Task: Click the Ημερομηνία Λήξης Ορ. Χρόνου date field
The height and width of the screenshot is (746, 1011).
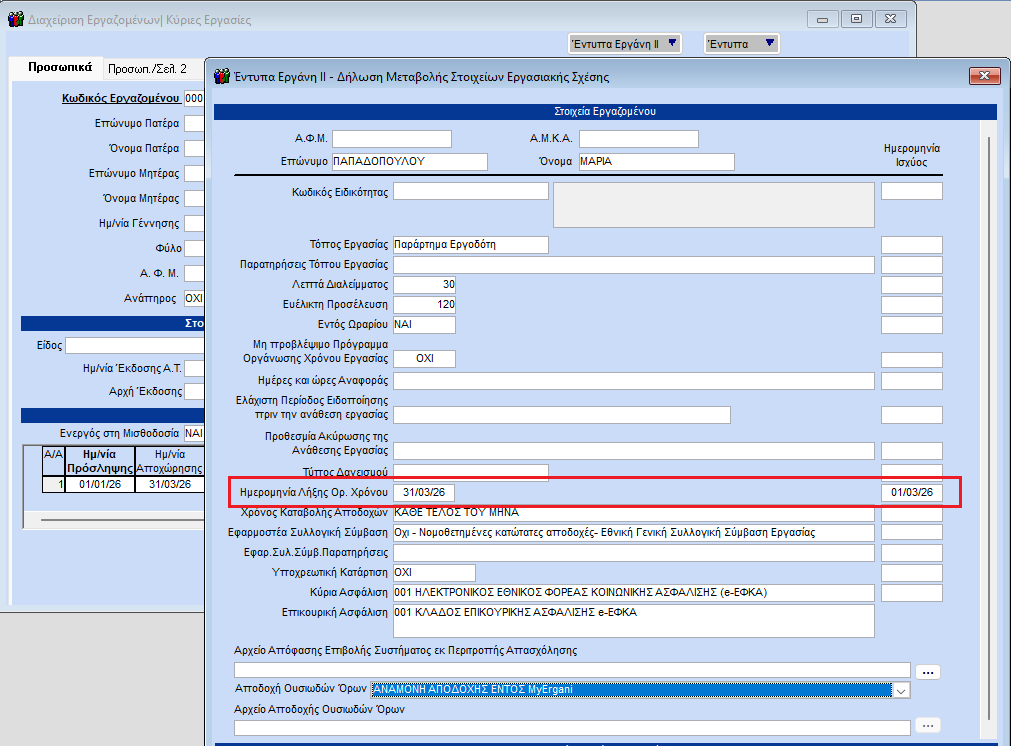Action: [x=425, y=493]
